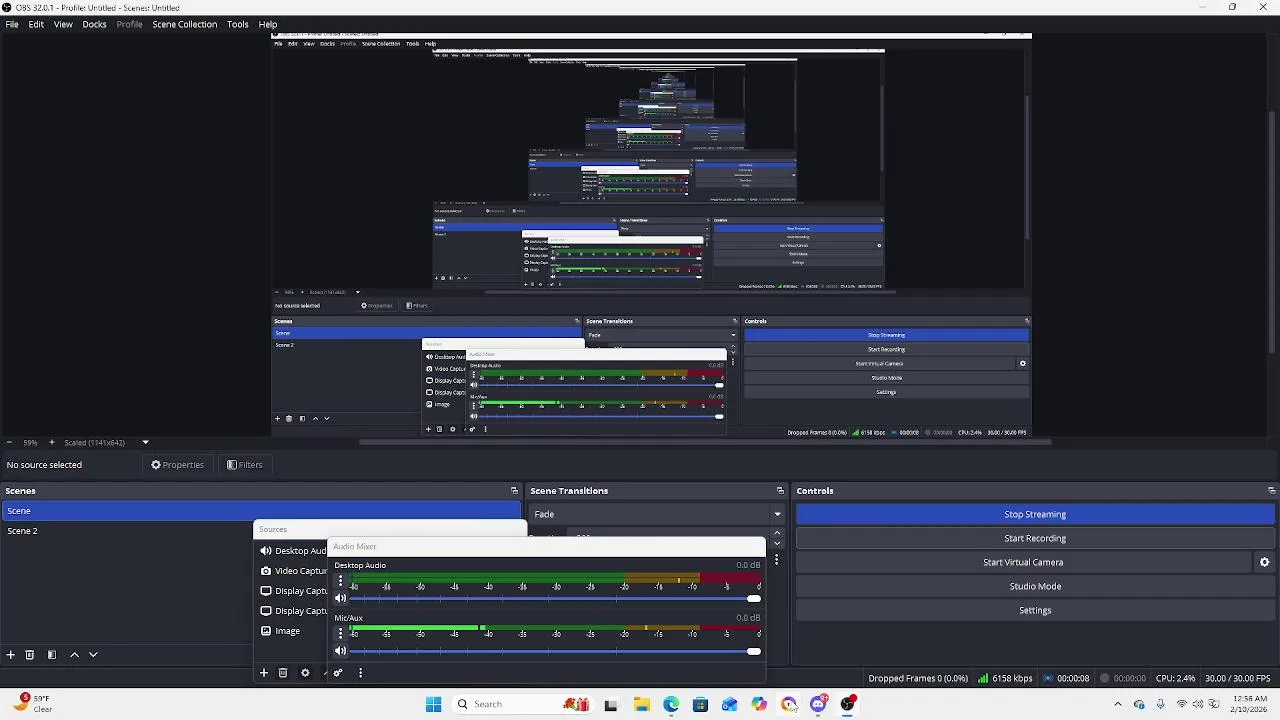
Task: Enable Studio Mode
Action: coord(1035,586)
